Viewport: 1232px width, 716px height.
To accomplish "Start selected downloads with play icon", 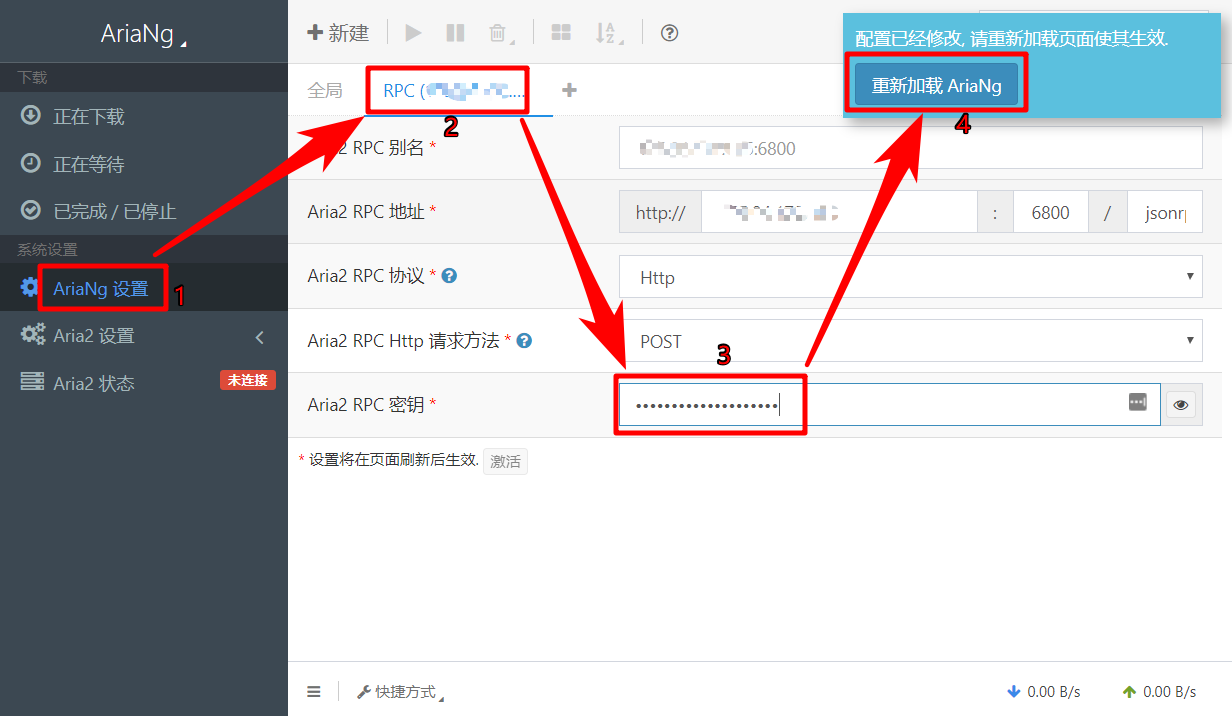I will click(x=413, y=33).
